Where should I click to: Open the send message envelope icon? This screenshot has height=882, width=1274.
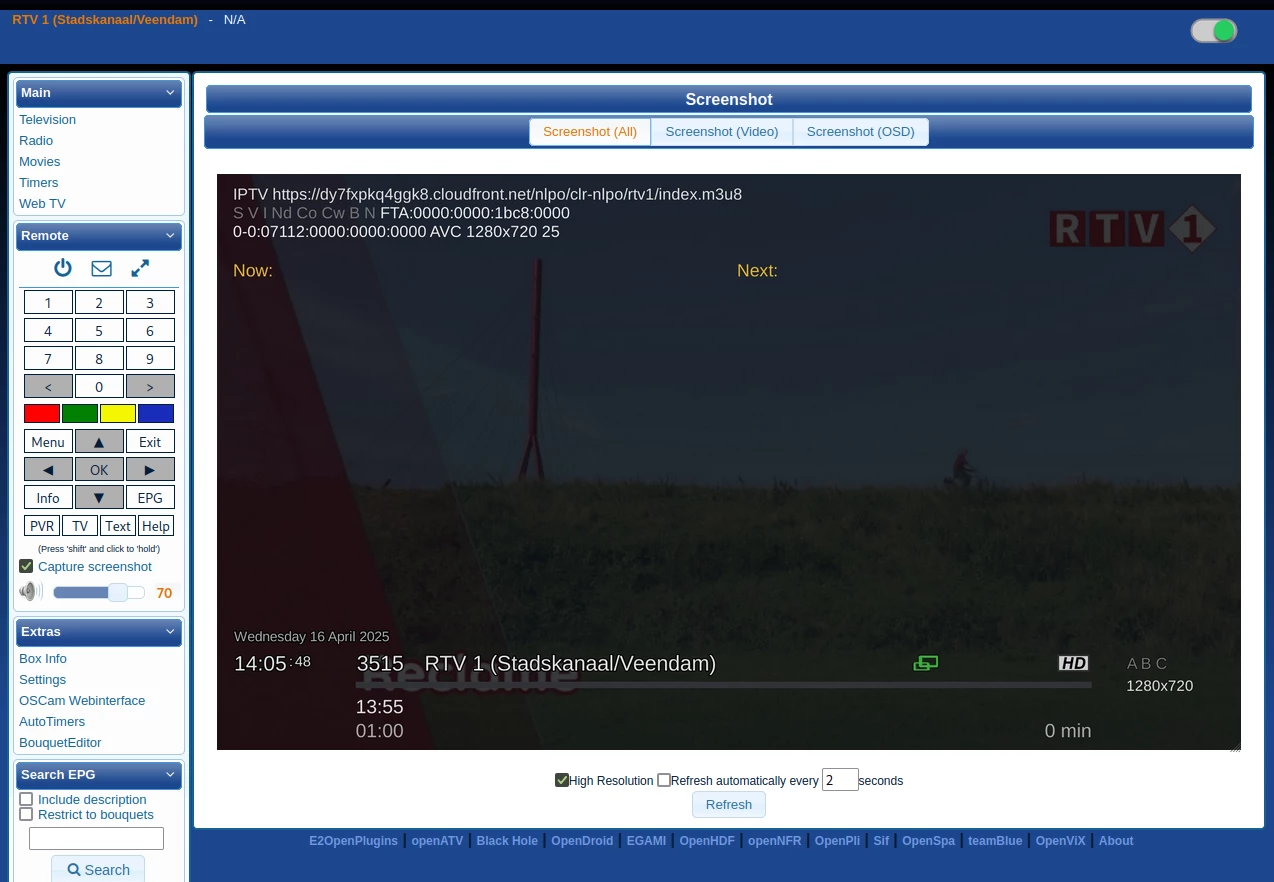101,268
